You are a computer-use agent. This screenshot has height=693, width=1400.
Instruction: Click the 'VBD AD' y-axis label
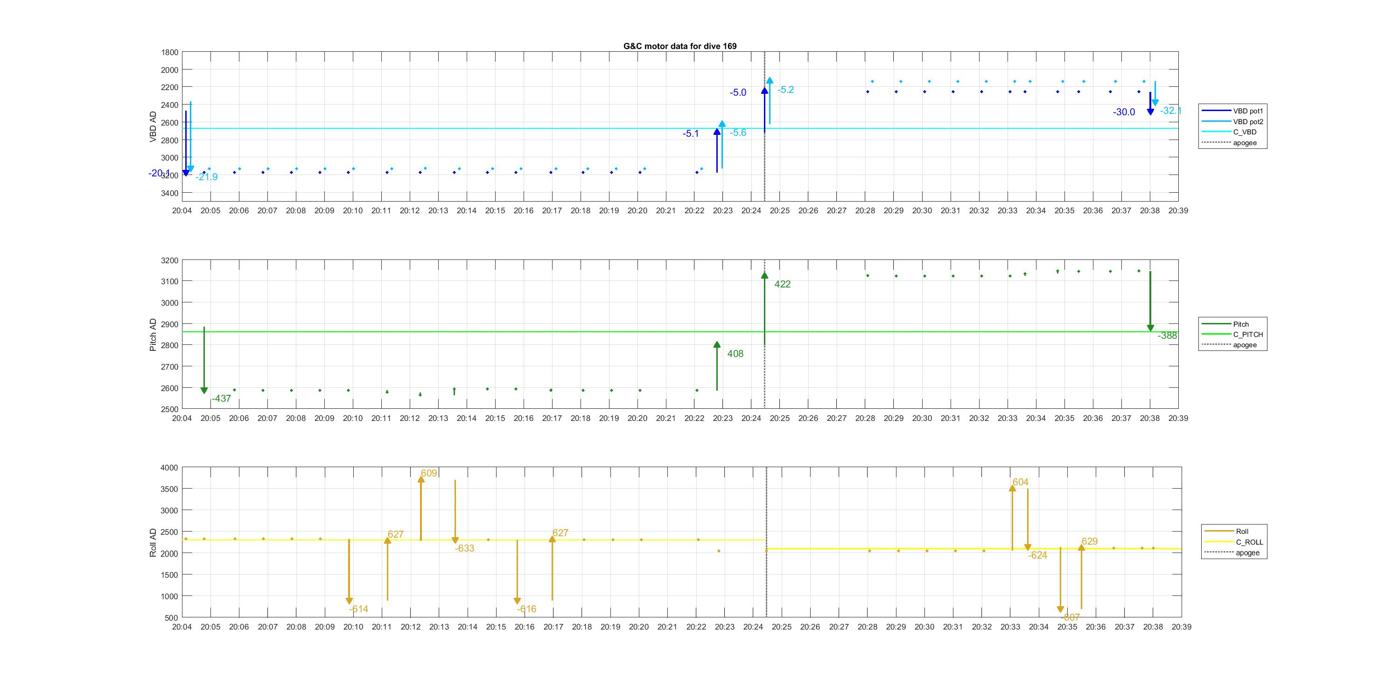click(154, 126)
